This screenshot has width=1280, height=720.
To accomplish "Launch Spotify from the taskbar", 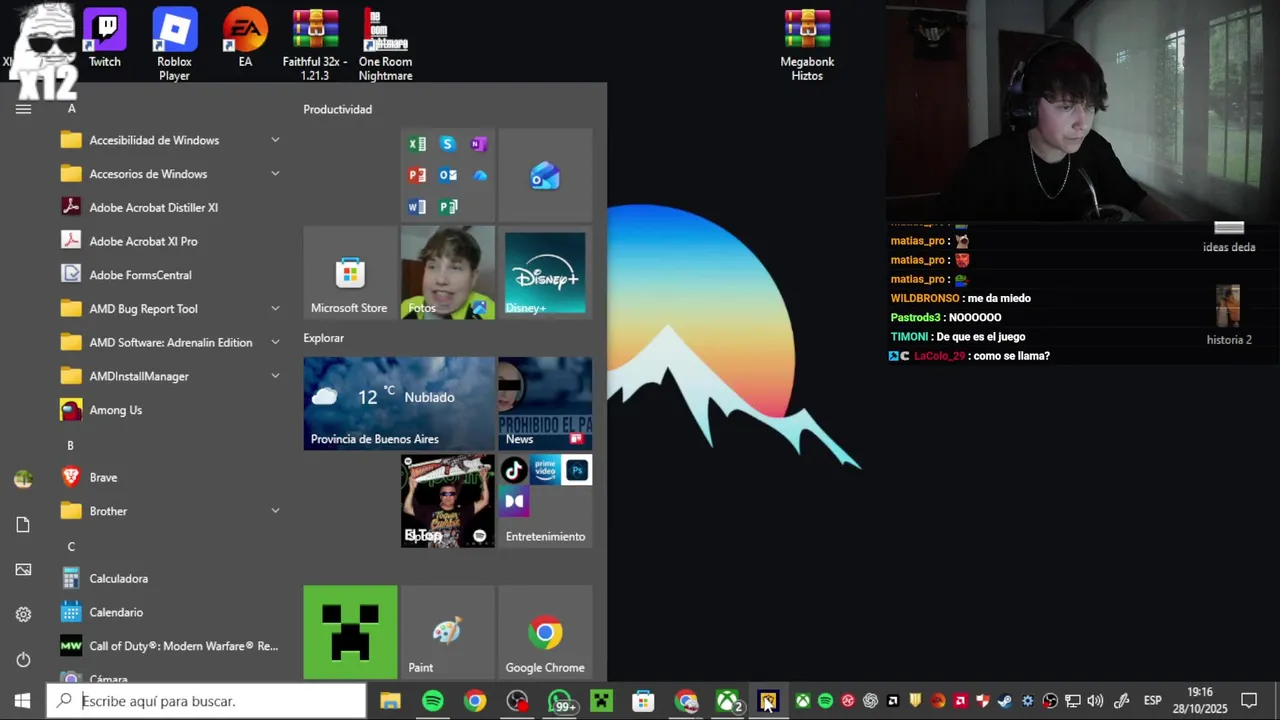I will pyautogui.click(x=433, y=701).
